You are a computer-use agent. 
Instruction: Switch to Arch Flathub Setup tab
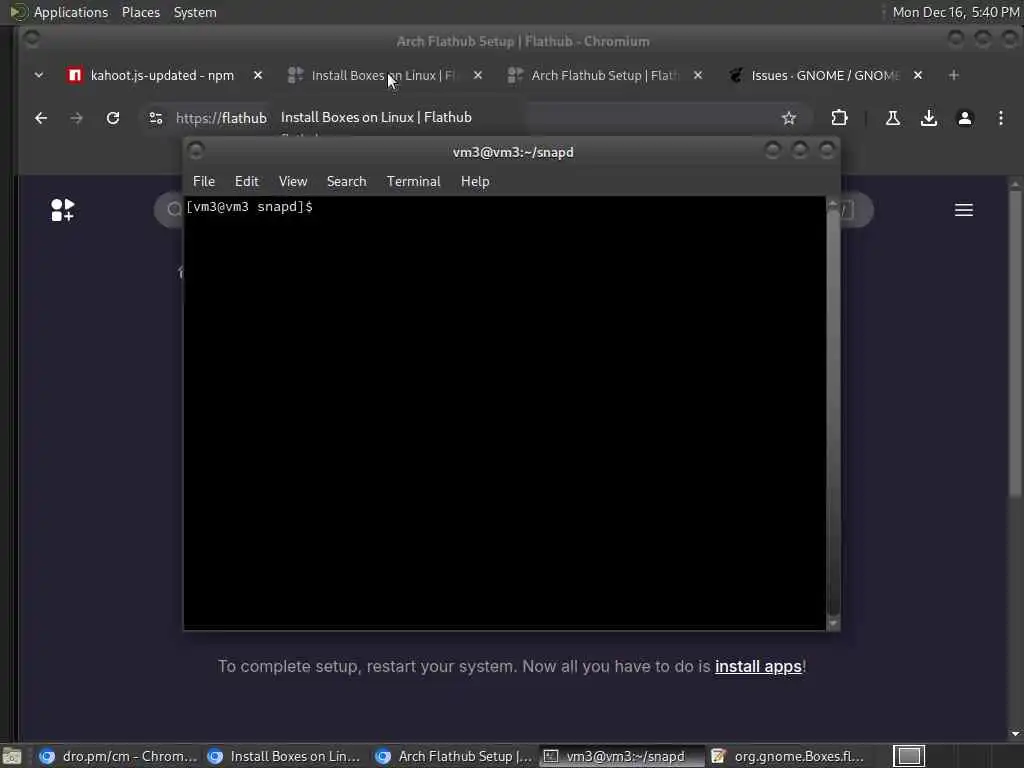coord(604,75)
